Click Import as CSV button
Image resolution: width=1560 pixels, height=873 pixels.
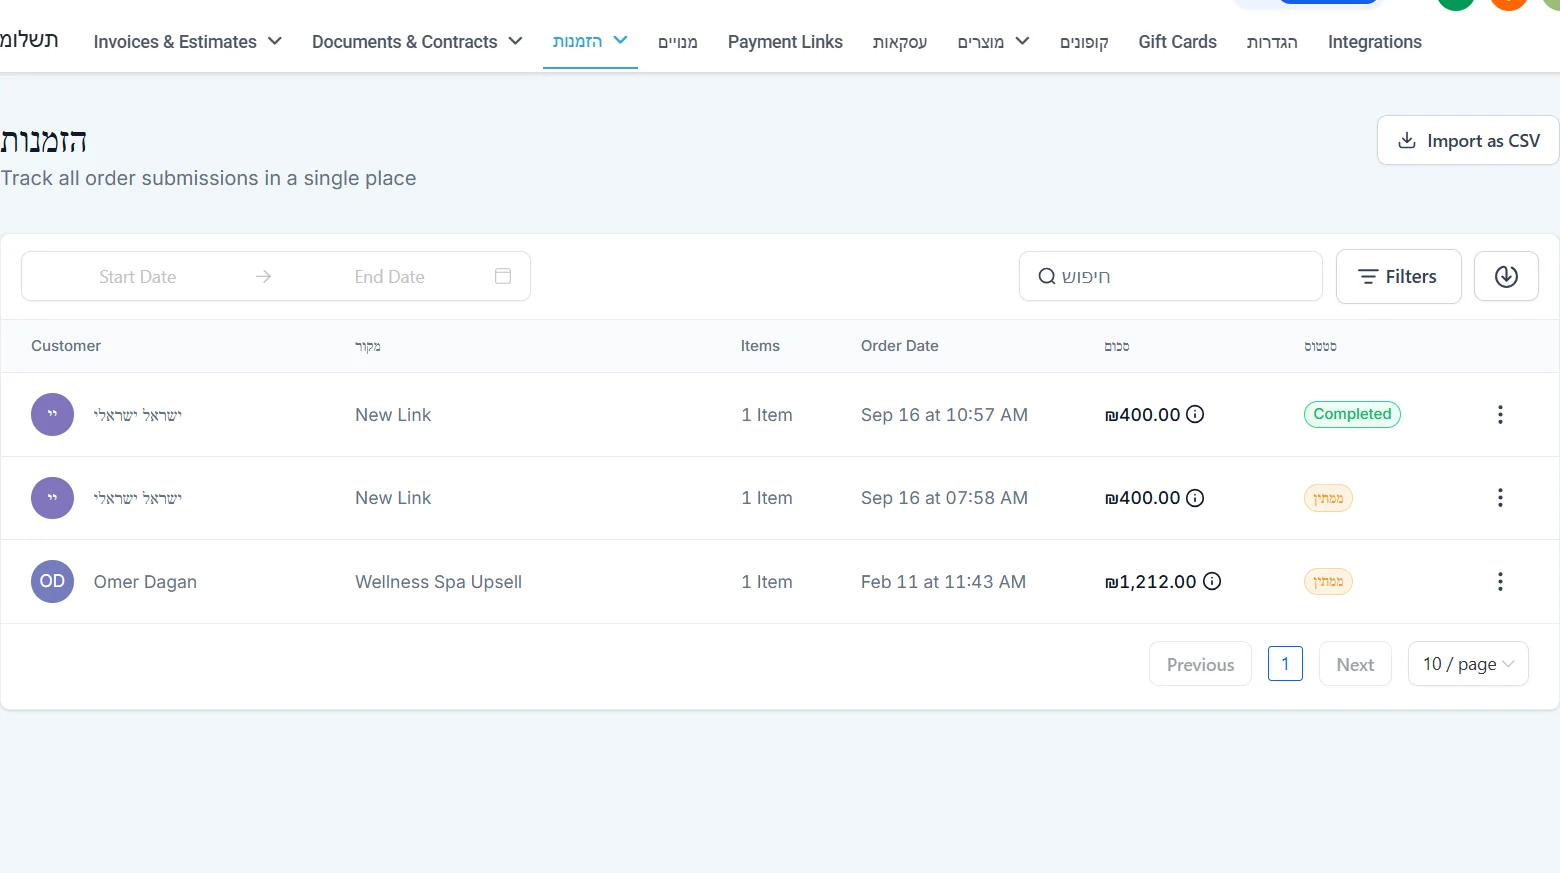point(1468,140)
